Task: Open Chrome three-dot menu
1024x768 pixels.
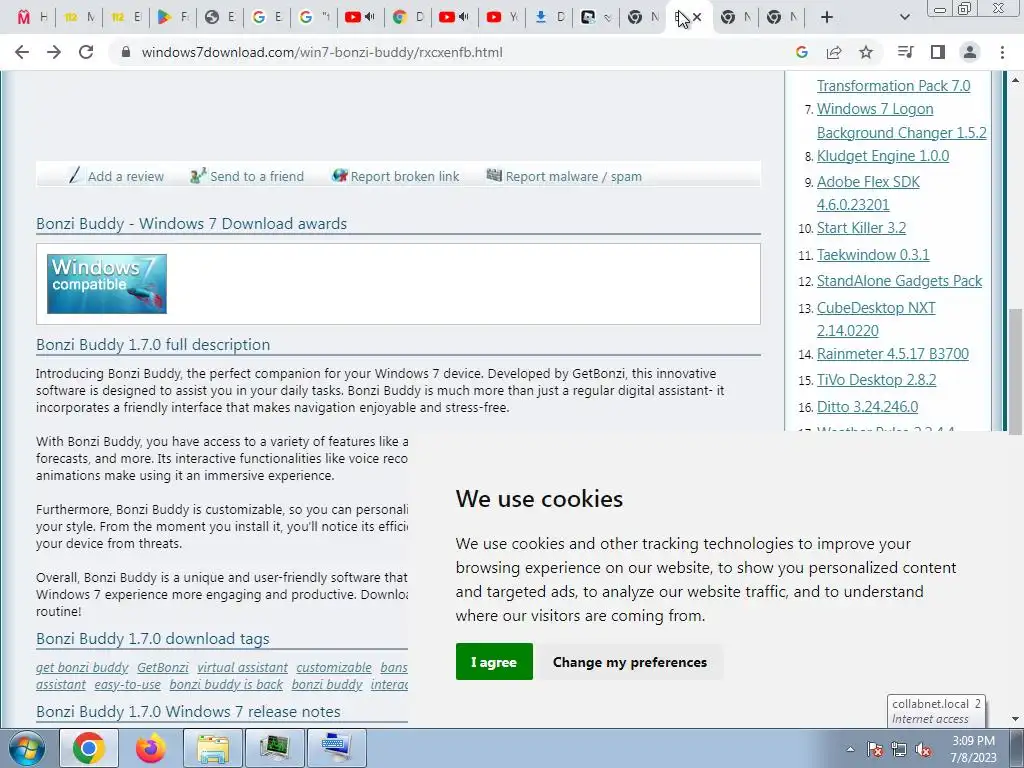Action: coord(1002,52)
